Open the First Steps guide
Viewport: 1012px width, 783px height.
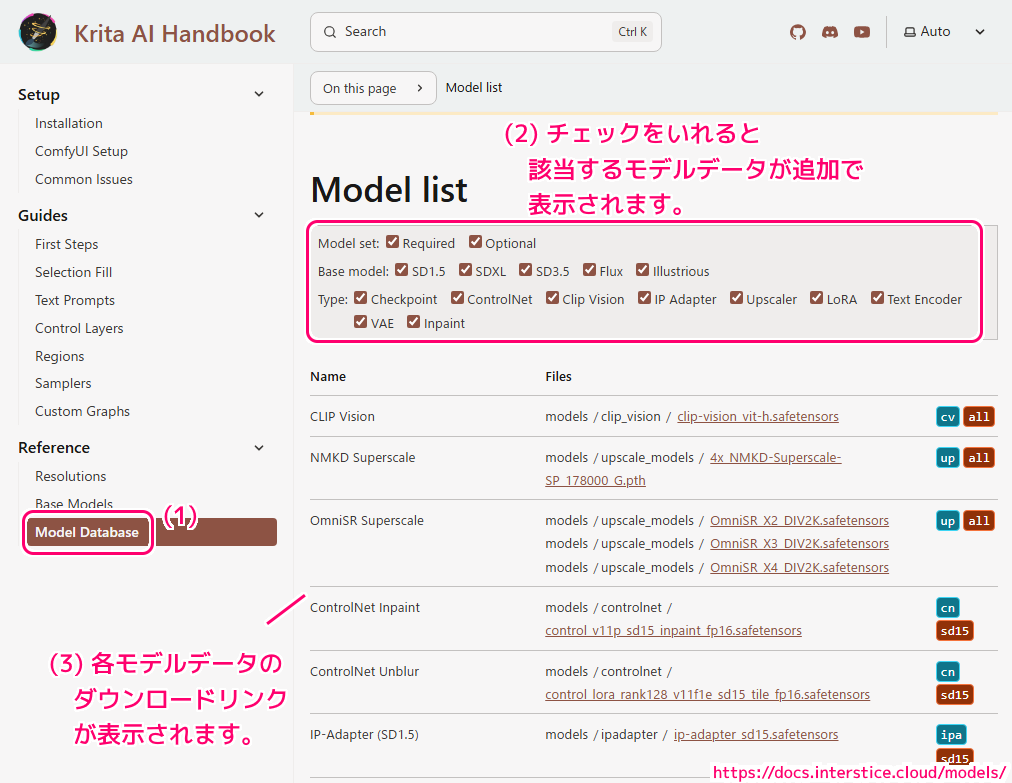(66, 244)
